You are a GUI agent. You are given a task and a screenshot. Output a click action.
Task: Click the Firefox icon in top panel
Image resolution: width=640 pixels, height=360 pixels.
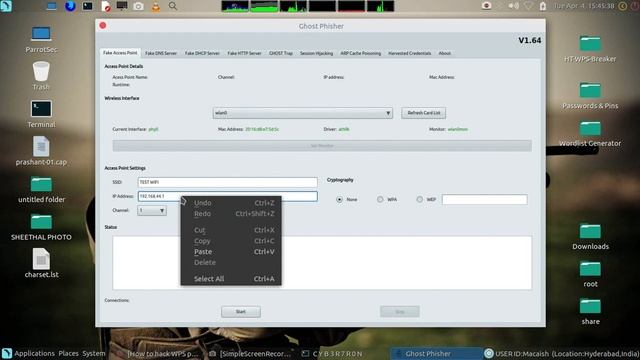[x=70, y=6]
